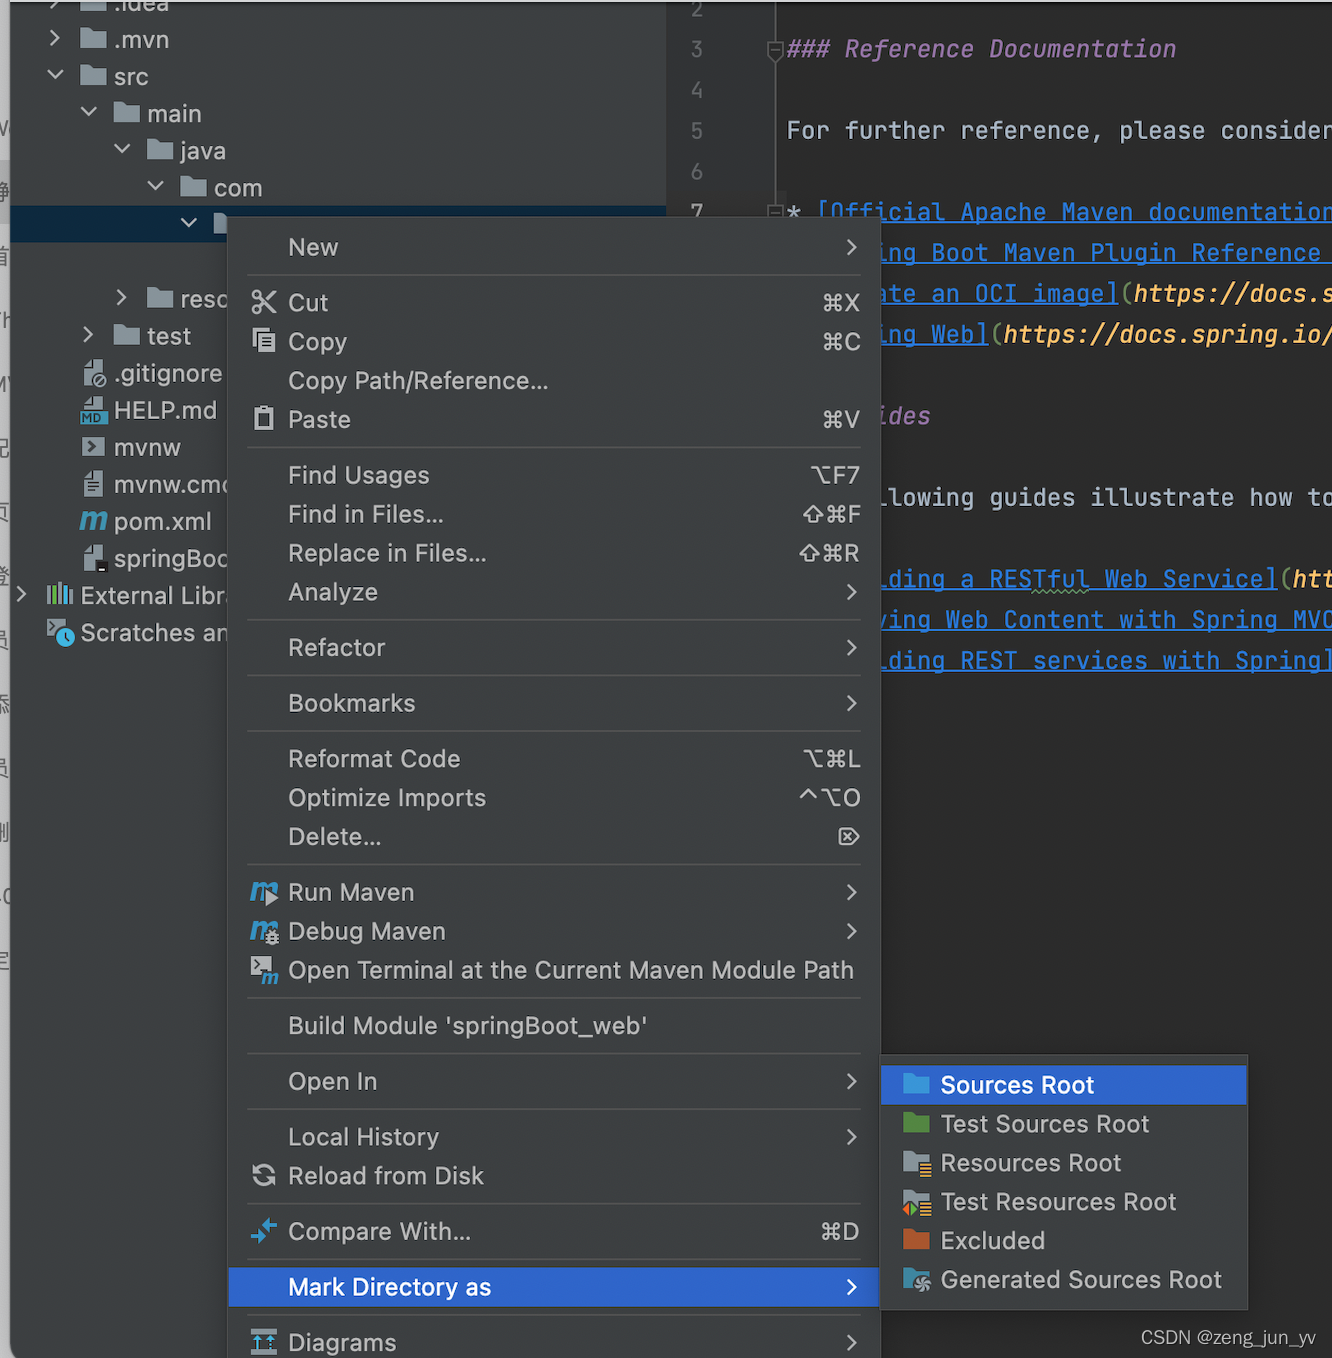The height and width of the screenshot is (1358, 1332).
Task: Expand External Libraries node
Action: point(22,595)
